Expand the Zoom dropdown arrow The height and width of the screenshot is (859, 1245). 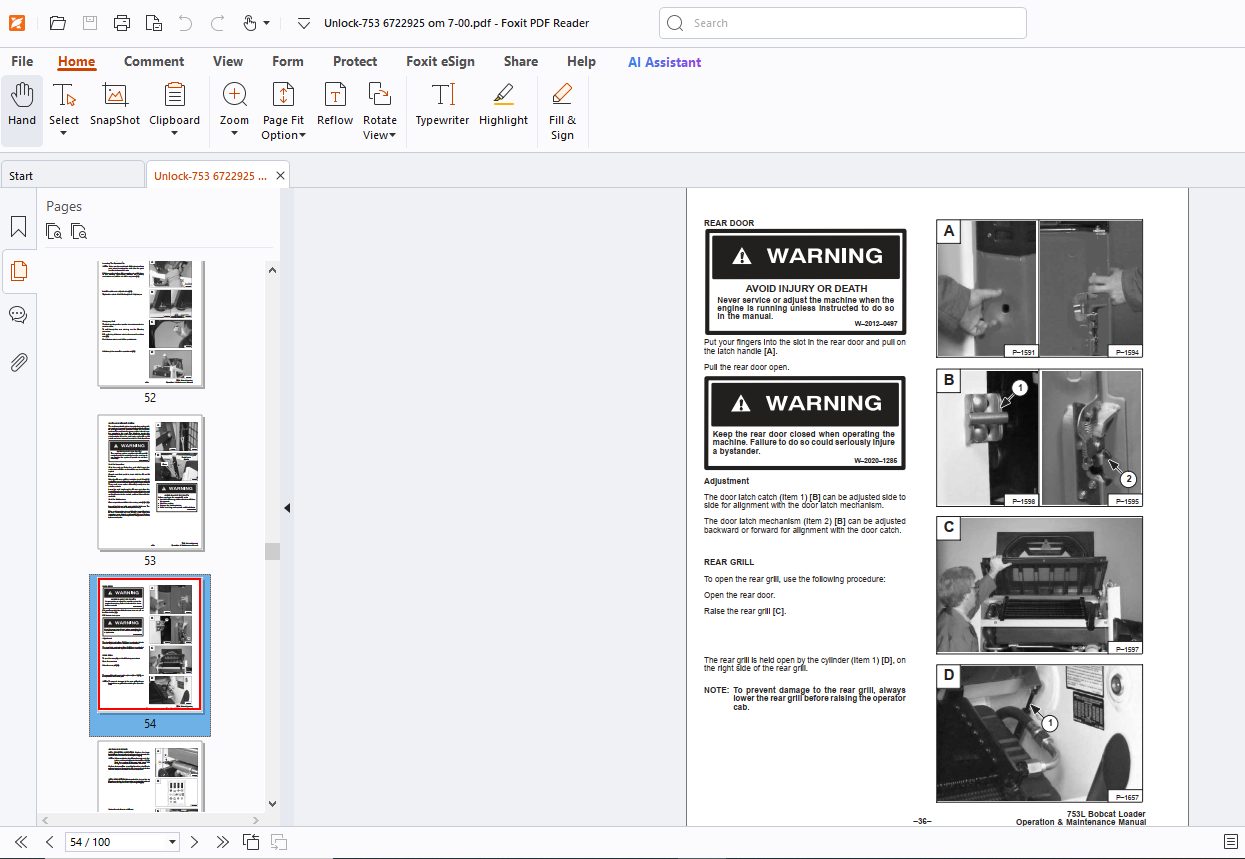(234, 133)
